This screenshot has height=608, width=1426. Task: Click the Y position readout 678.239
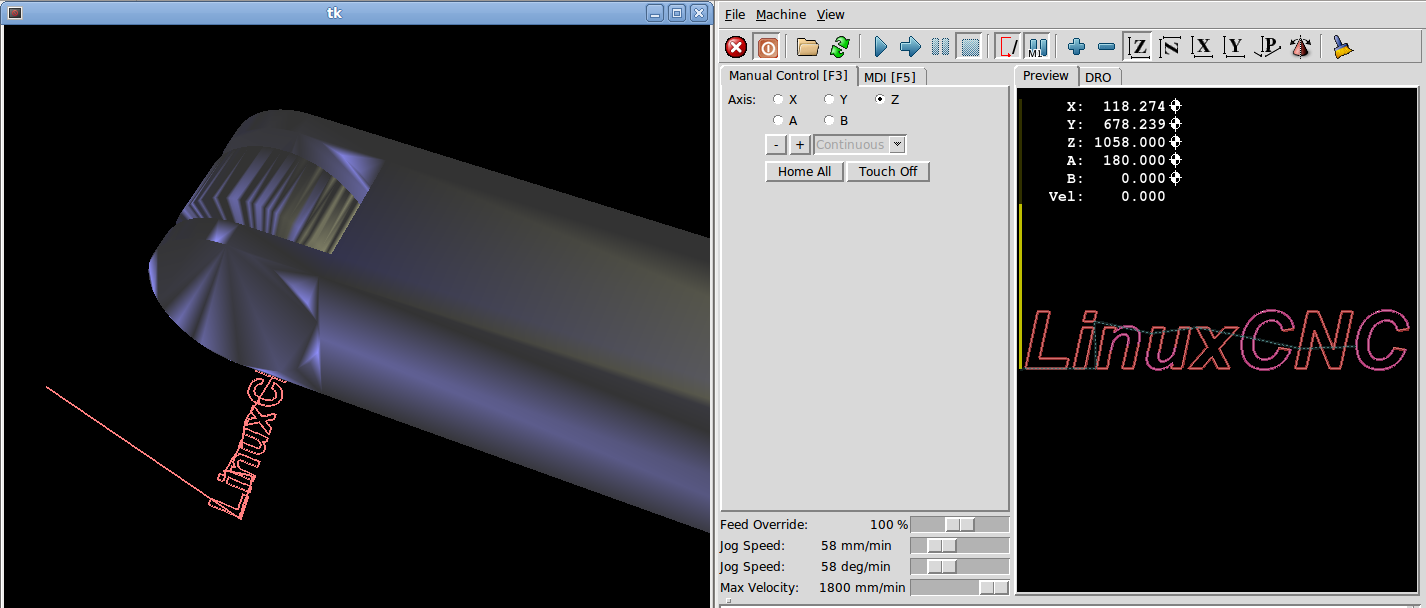(1134, 124)
